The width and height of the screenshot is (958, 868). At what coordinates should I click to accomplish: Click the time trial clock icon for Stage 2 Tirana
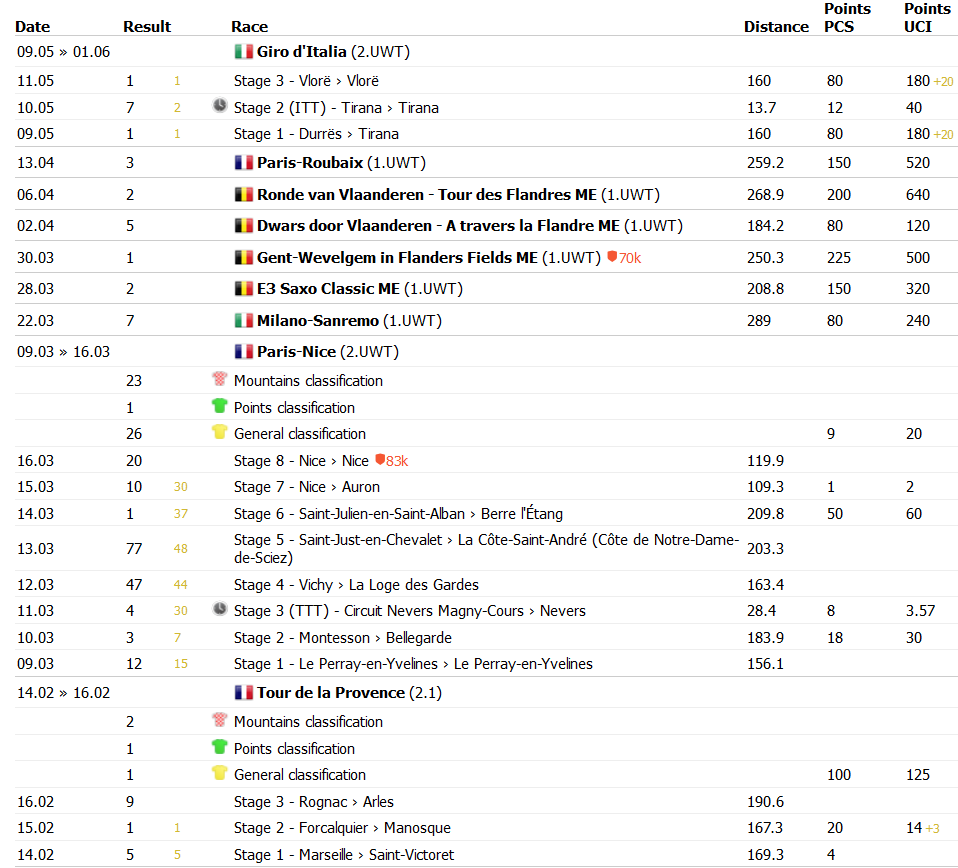point(219,106)
